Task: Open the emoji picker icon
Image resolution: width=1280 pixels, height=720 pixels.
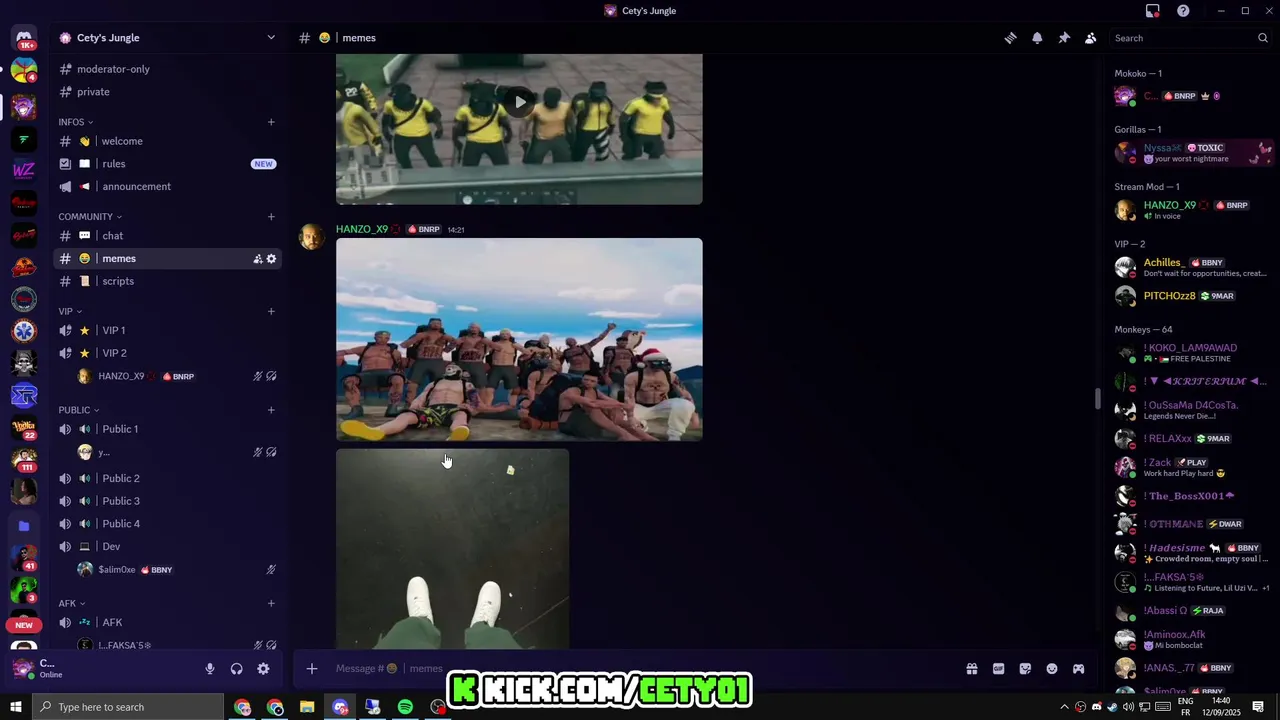Action: (x=1052, y=668)
